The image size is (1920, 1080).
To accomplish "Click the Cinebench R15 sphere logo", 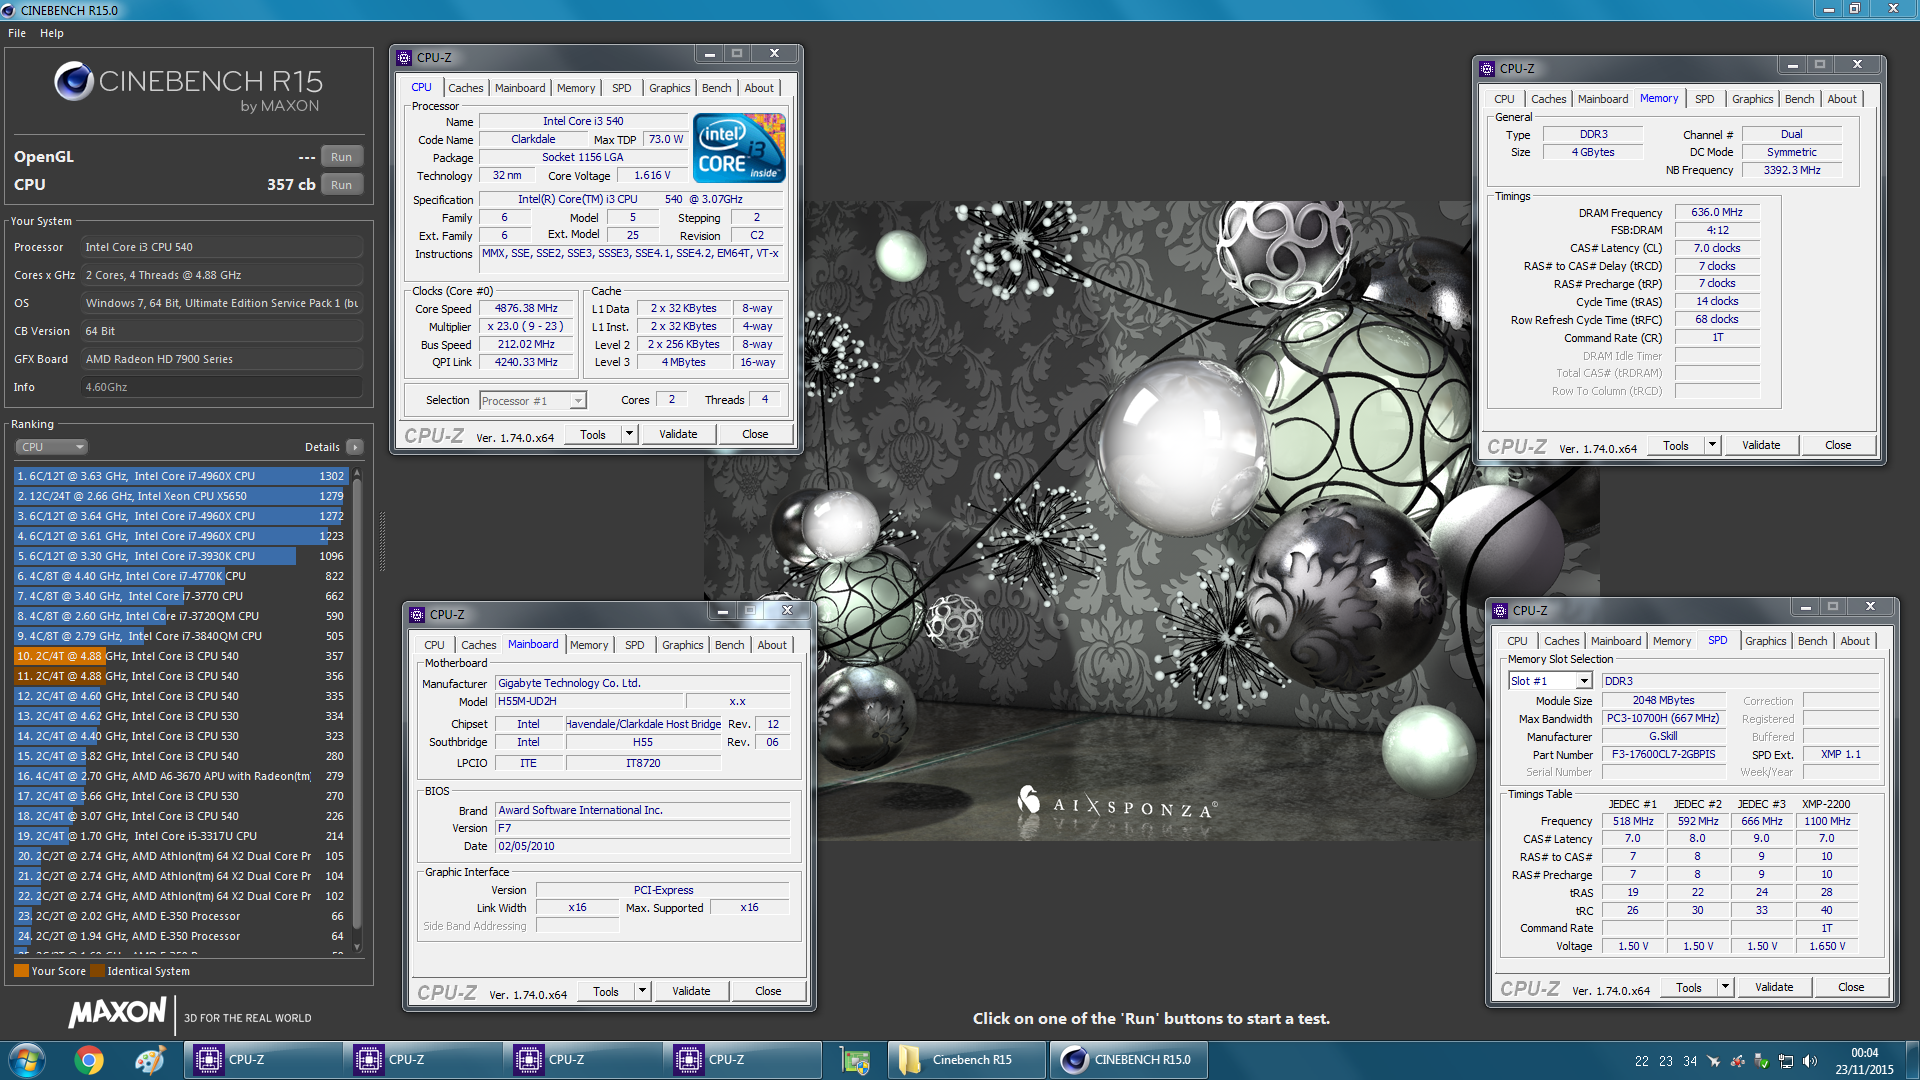I will [x=74, y=81].
